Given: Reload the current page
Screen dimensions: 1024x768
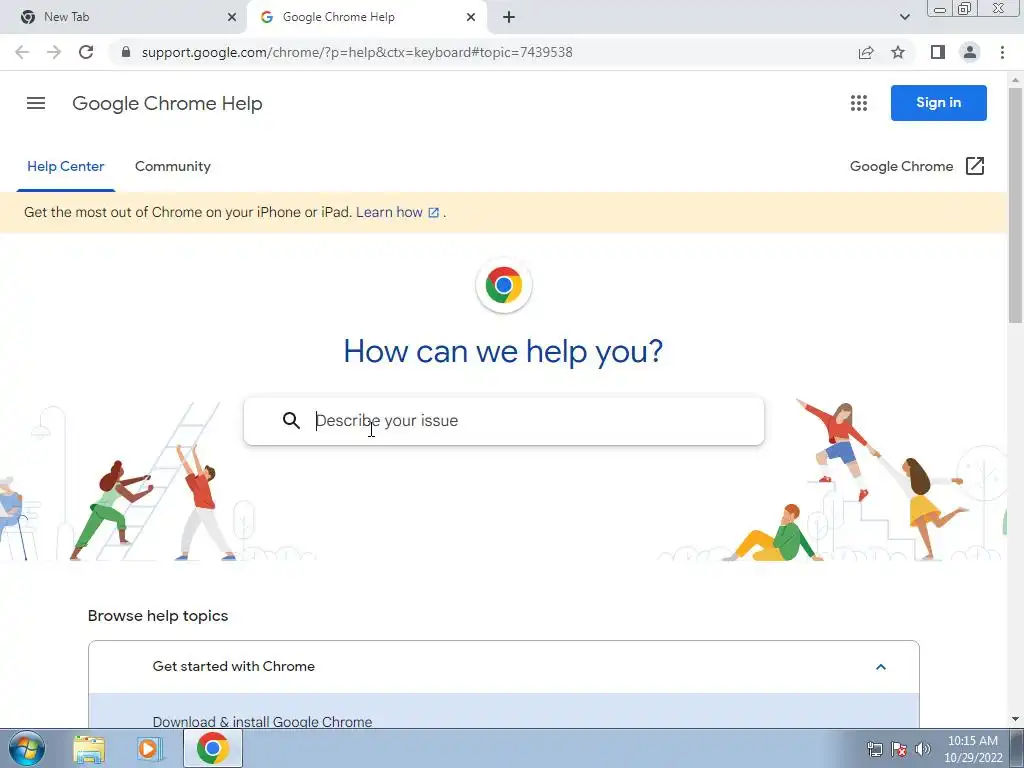Looking at the screenshot, I should (86, 52).
